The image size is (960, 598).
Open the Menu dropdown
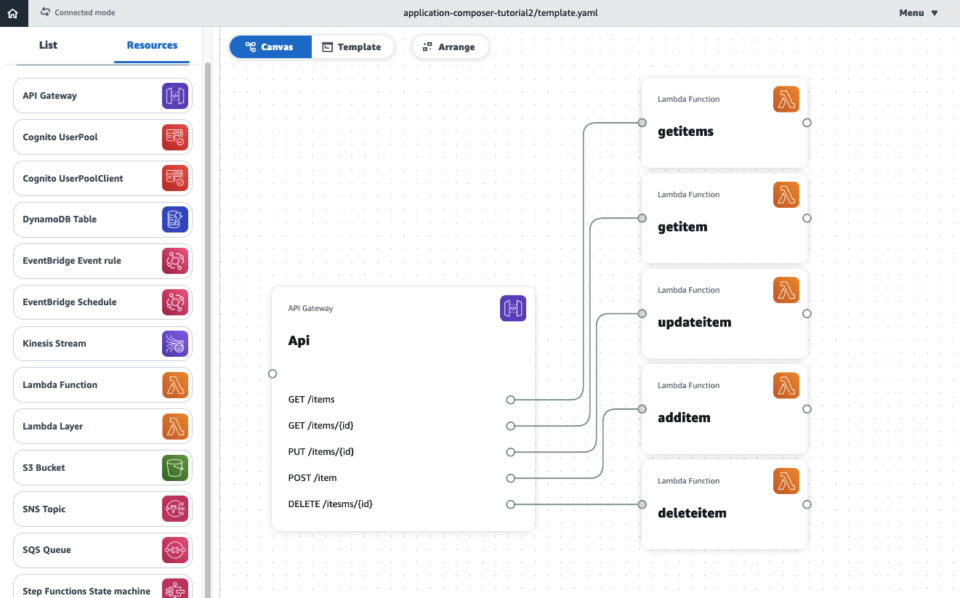[917, 13]
